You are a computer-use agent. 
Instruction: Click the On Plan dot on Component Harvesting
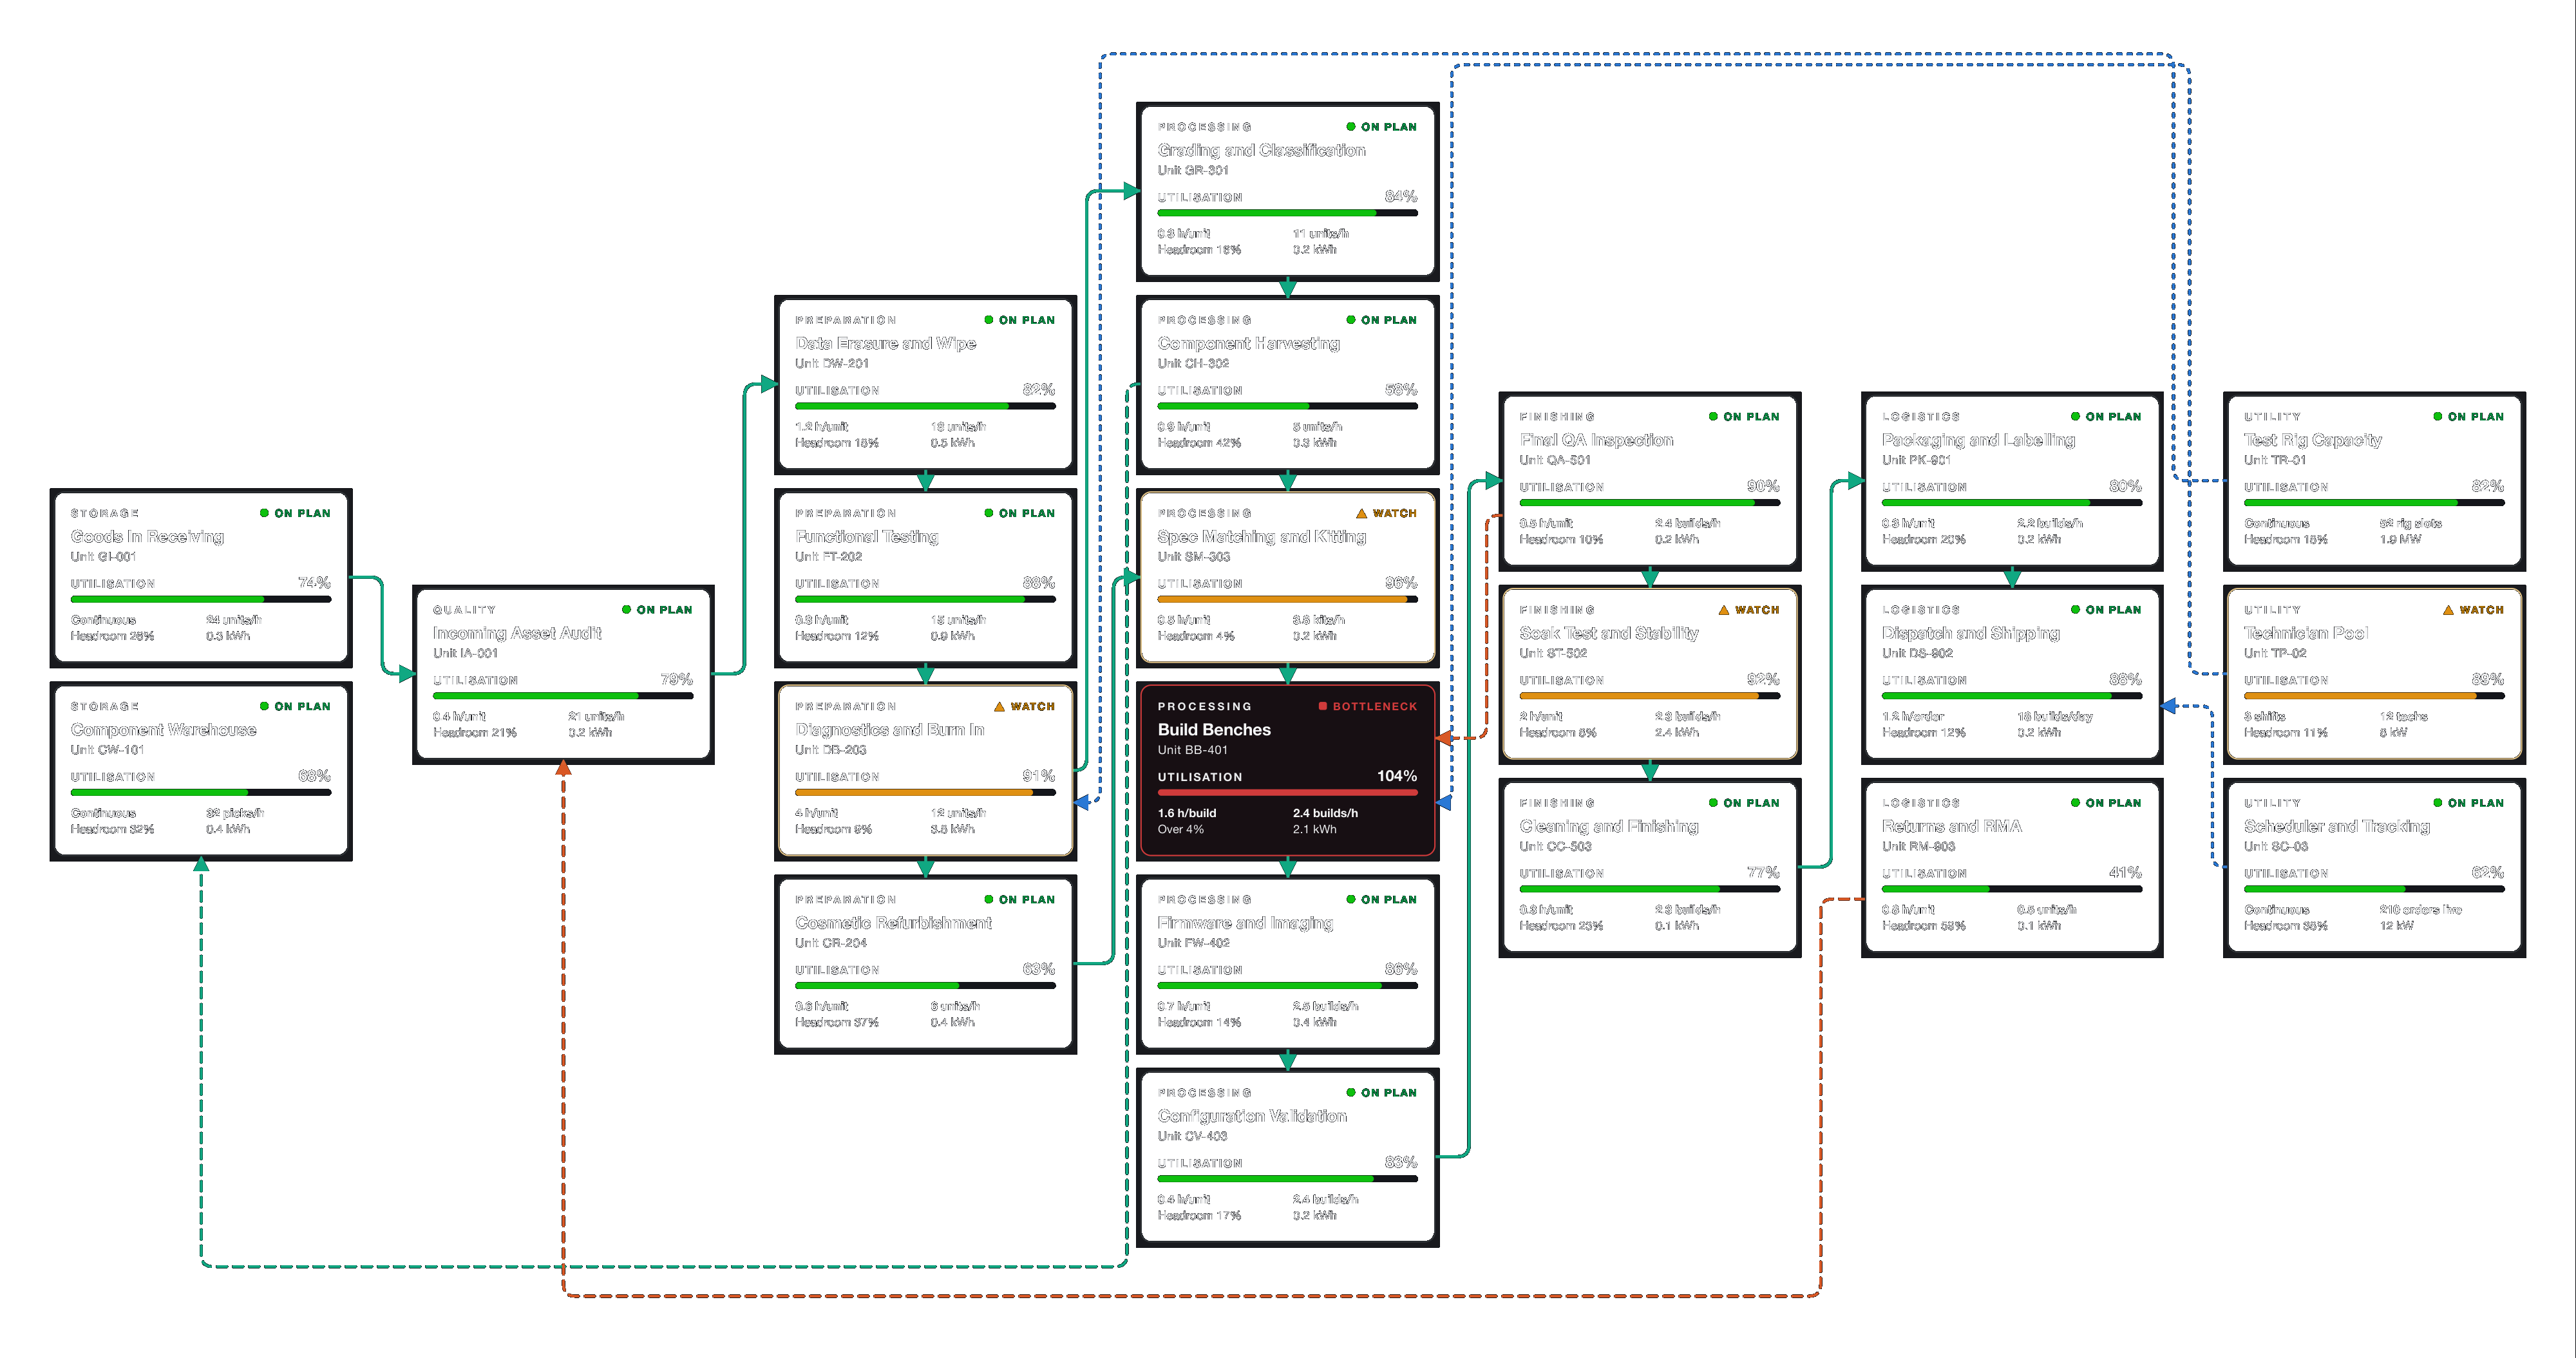pos(1350,320)
